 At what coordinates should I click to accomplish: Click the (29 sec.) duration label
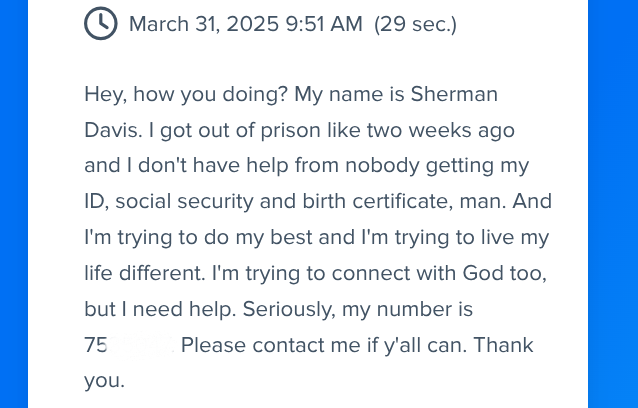(415, 24)
